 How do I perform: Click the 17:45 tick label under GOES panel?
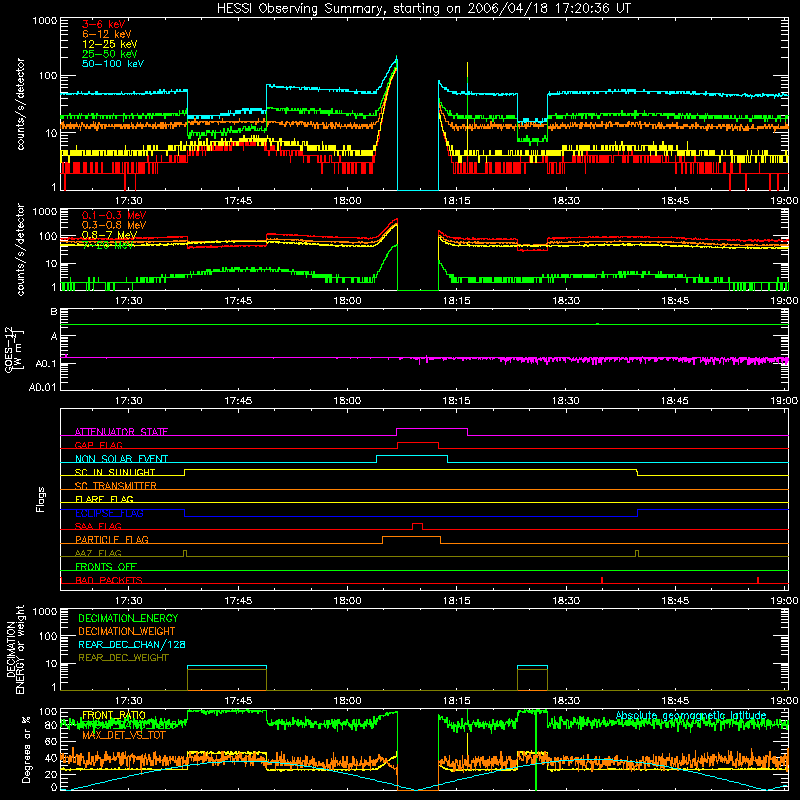click(x=238, y=401)
